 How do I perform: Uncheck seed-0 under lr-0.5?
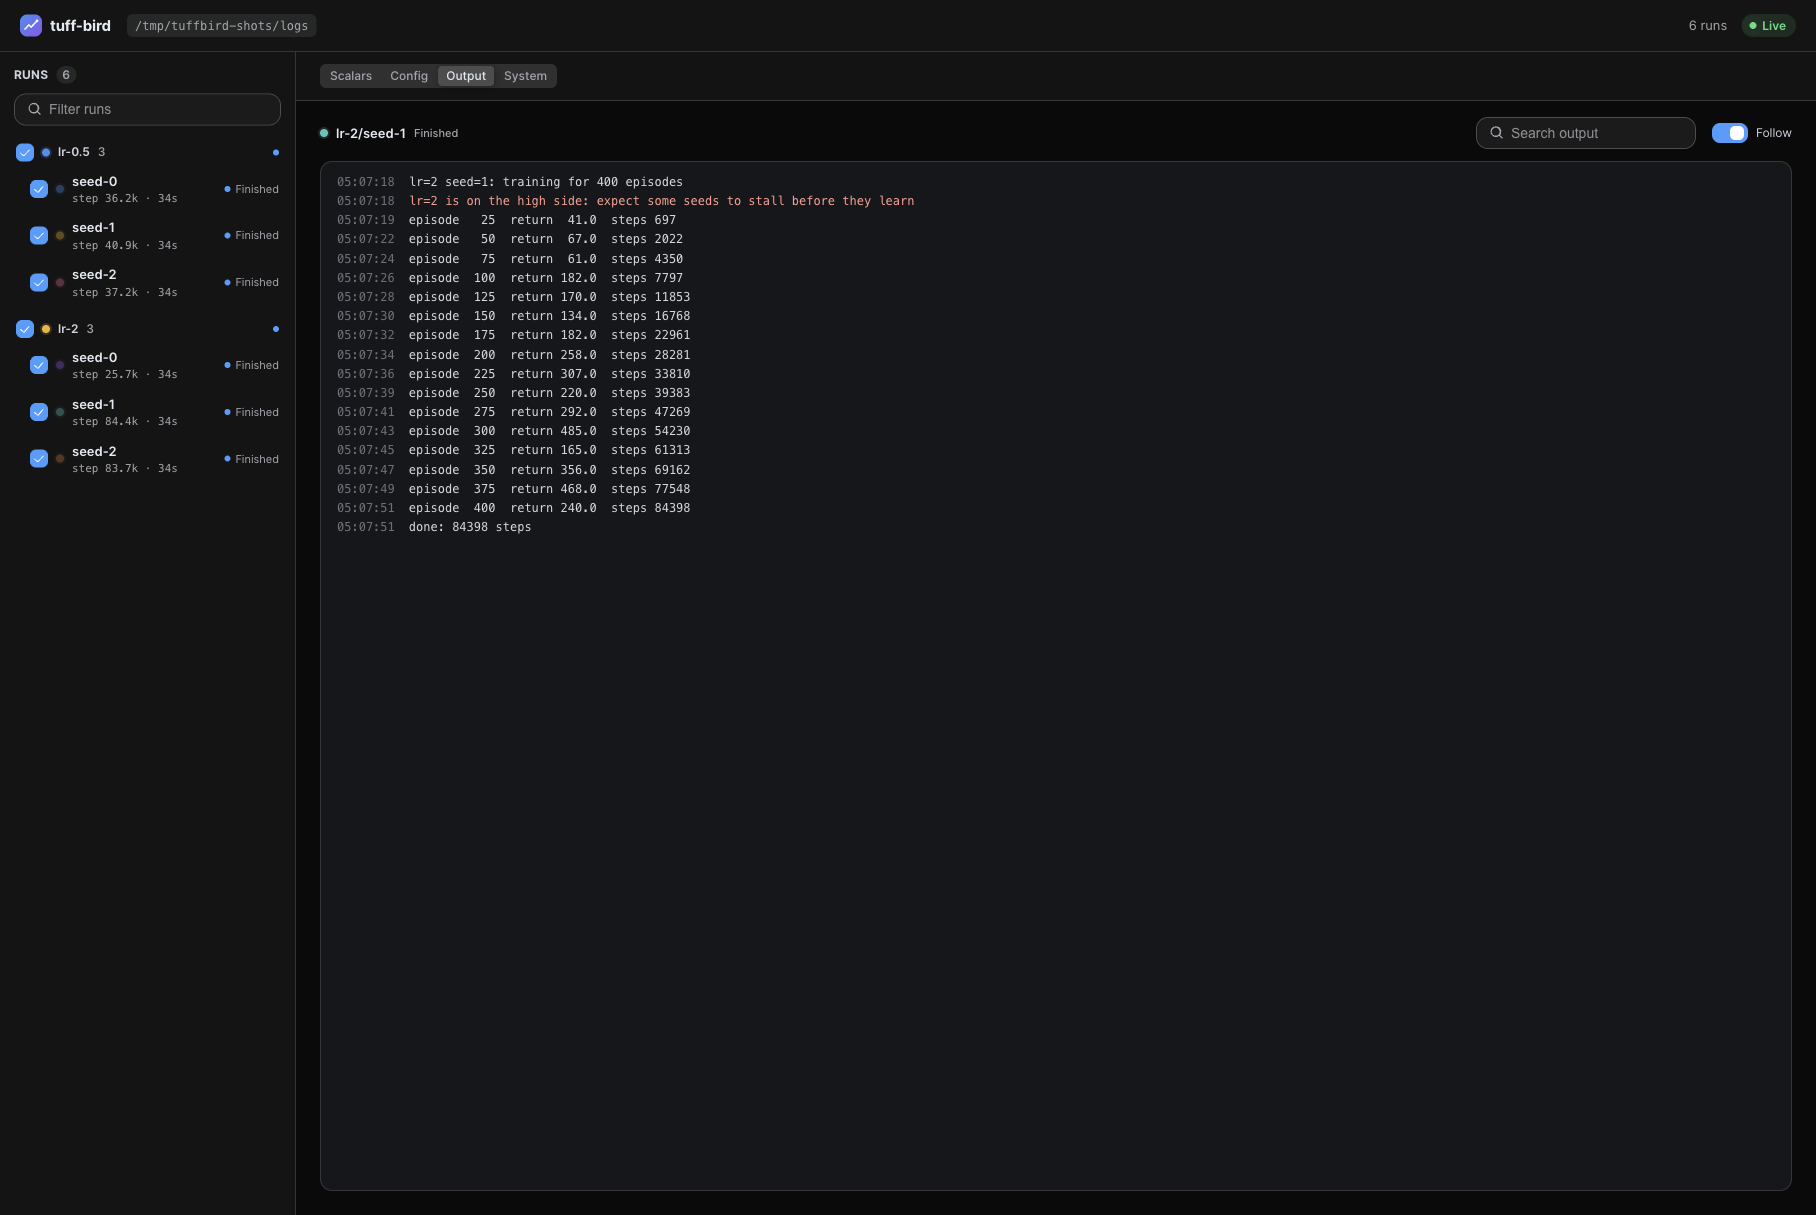39,189
